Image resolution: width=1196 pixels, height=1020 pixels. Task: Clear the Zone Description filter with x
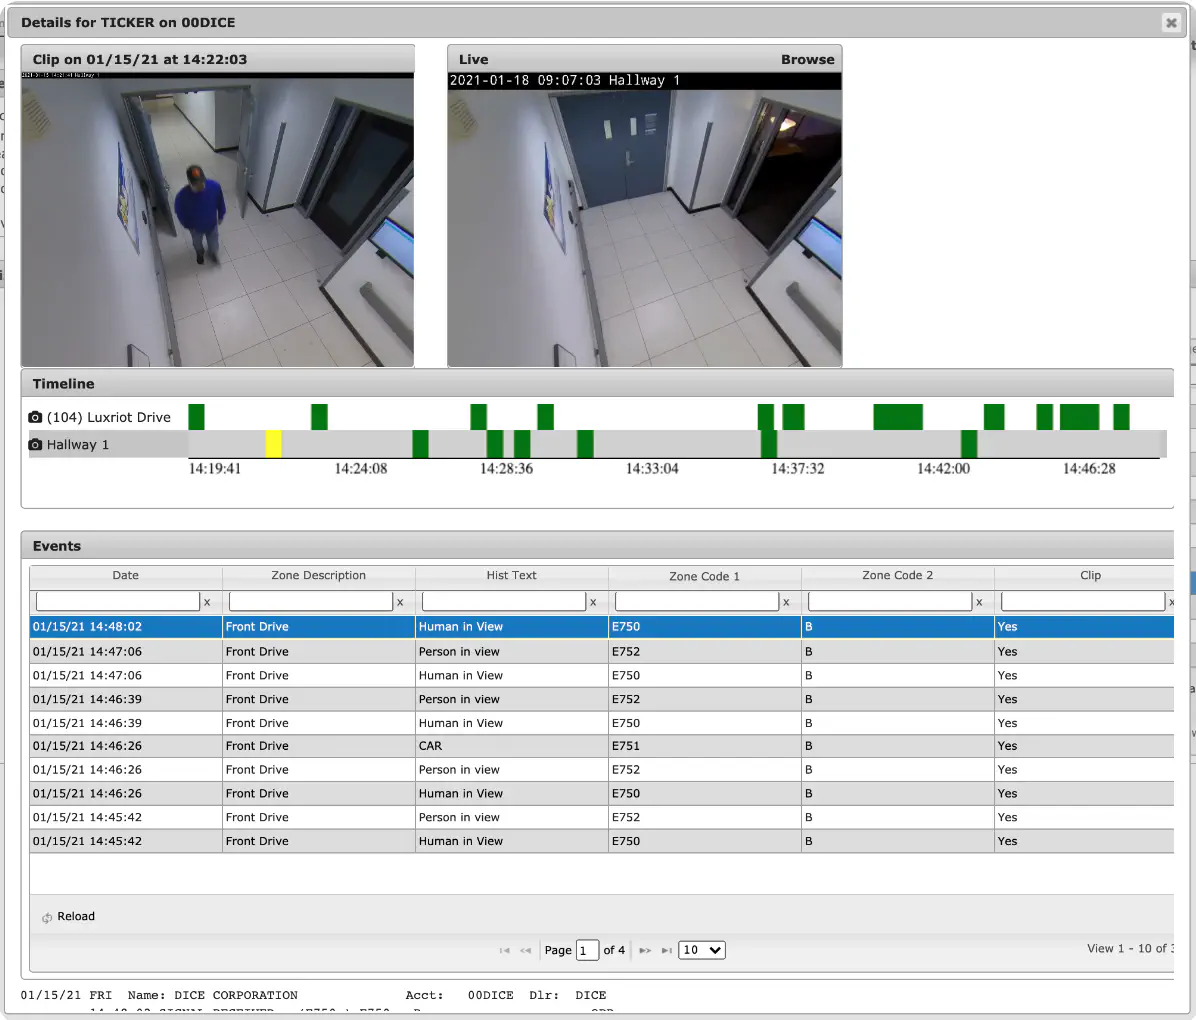(x=400, y=603)
